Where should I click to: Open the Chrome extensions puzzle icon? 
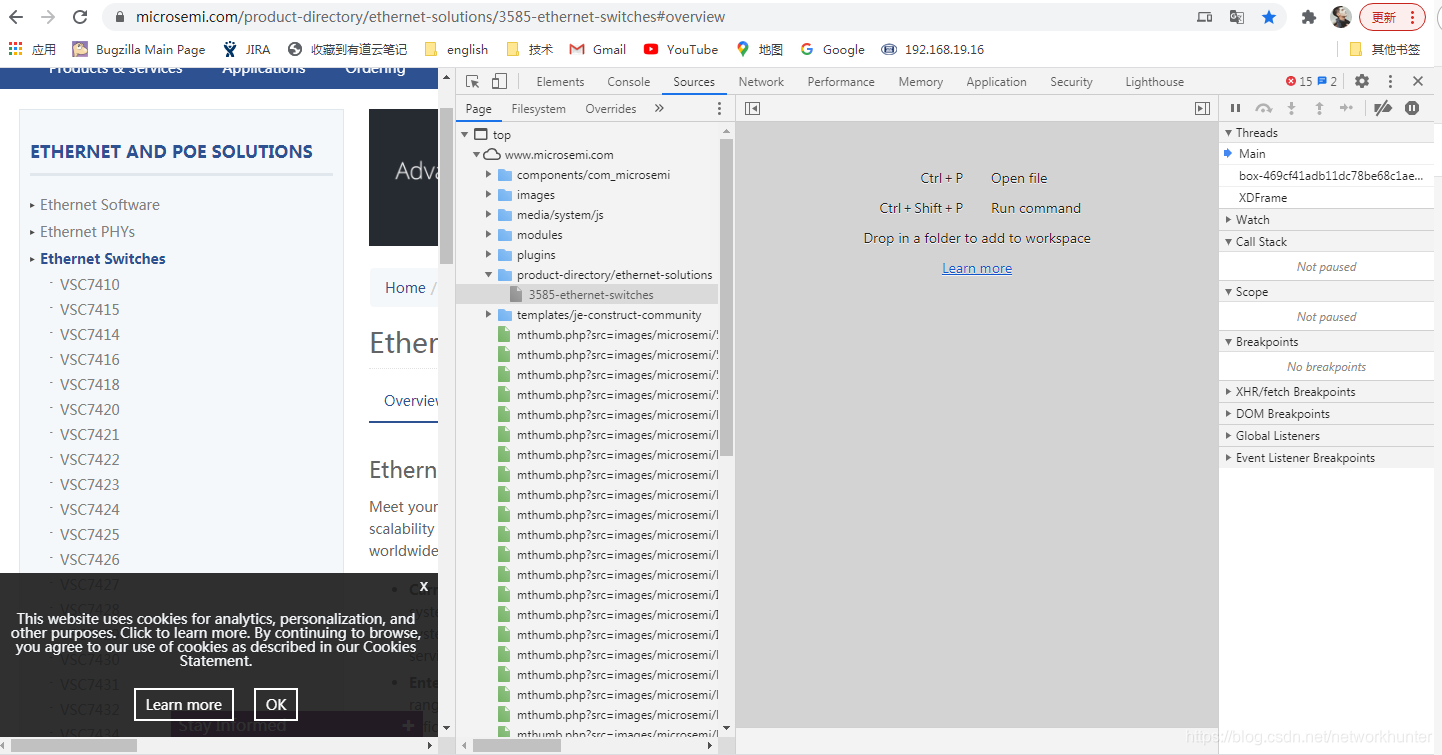point(1308,17)
